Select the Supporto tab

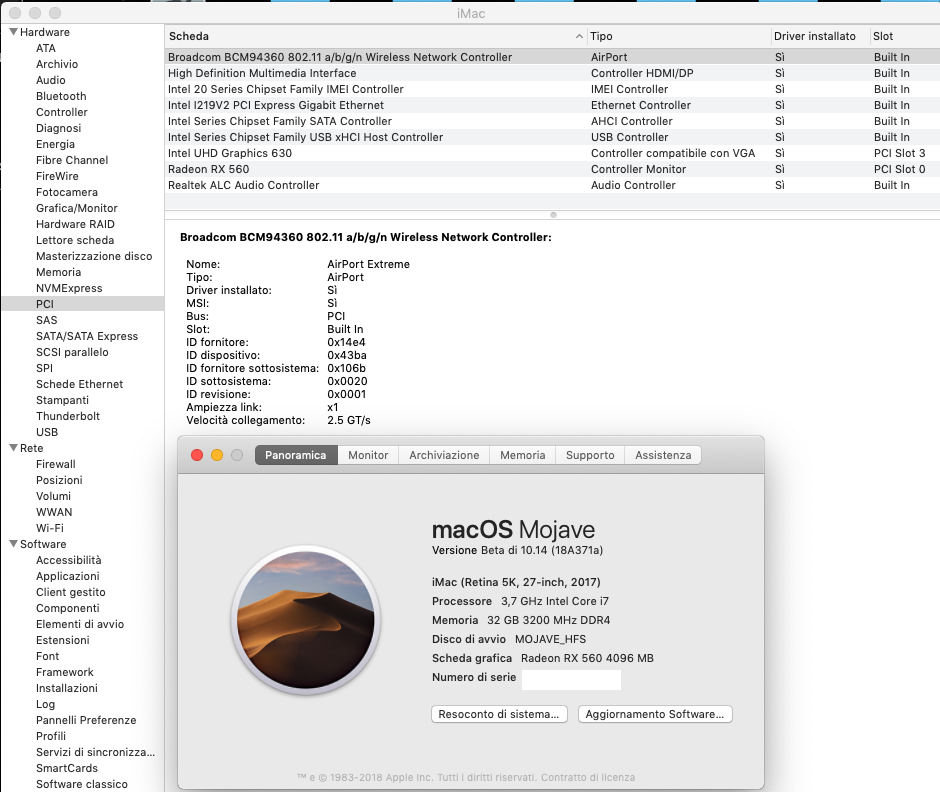click(590, 455)
